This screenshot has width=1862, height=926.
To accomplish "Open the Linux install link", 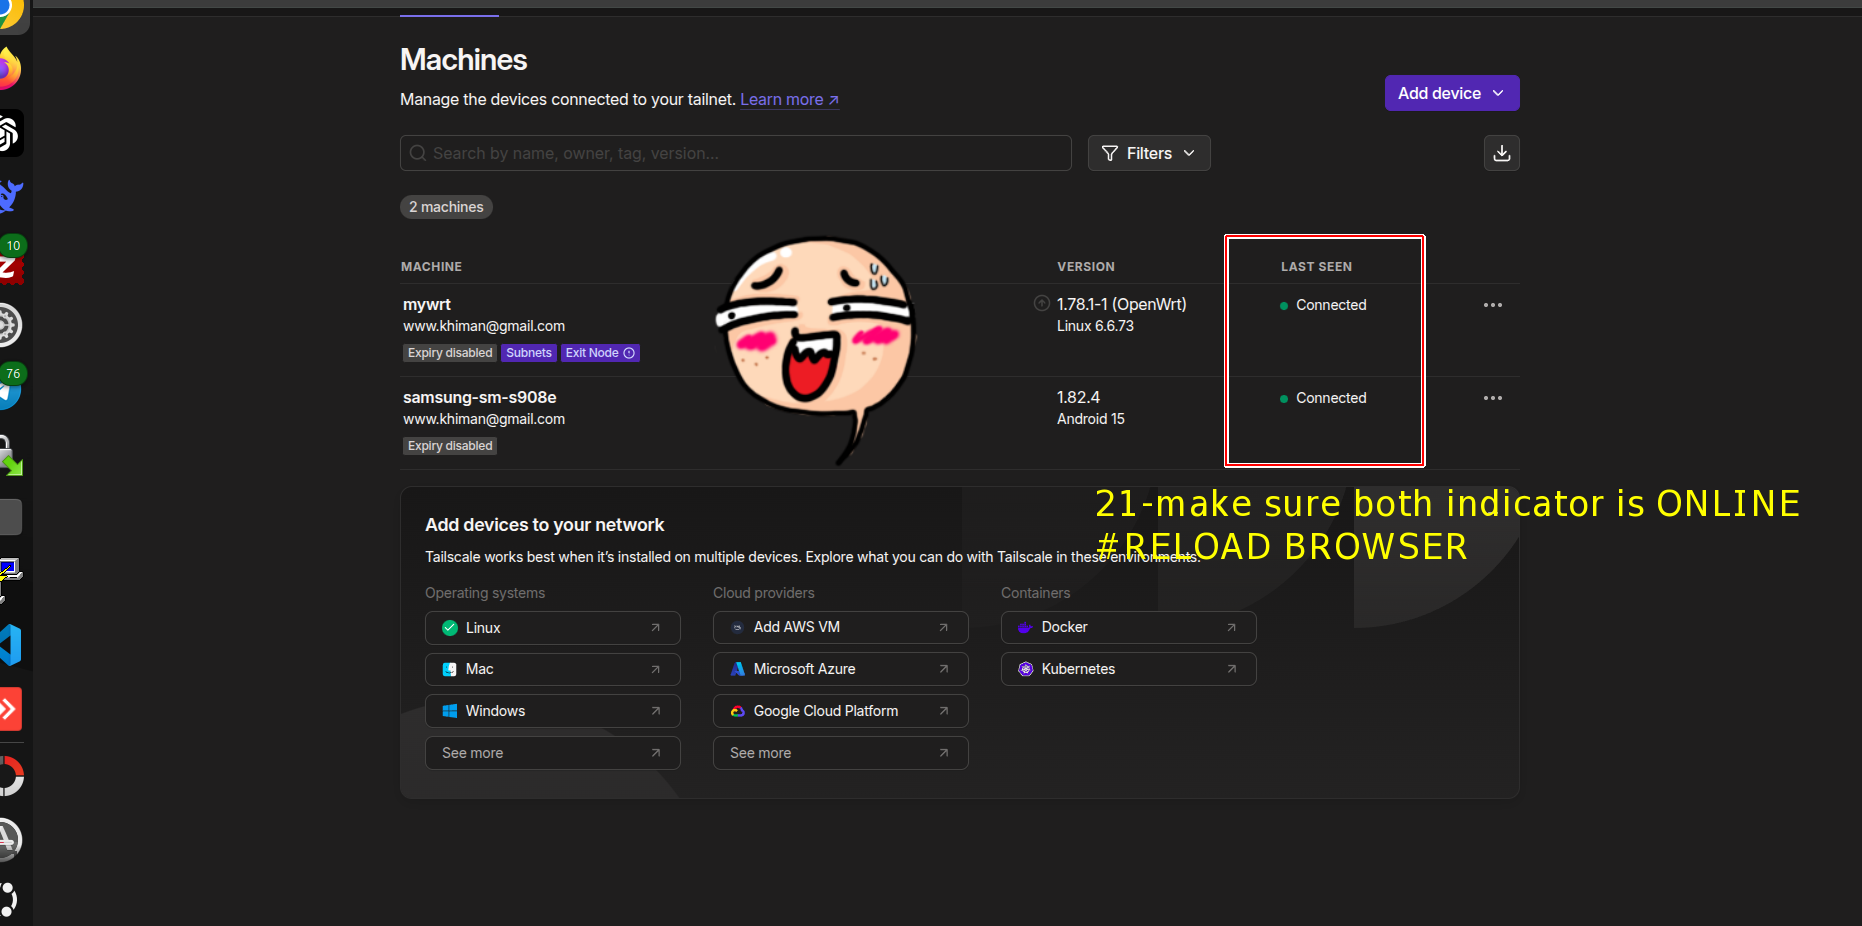I will tap(553, 628).
